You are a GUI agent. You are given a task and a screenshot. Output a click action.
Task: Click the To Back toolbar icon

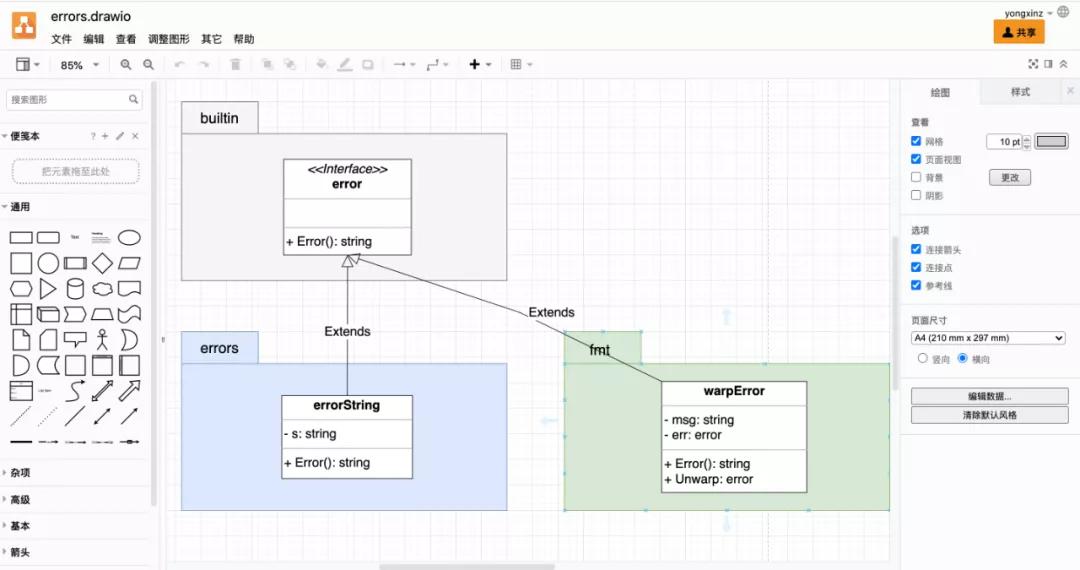tap(290, 64)
